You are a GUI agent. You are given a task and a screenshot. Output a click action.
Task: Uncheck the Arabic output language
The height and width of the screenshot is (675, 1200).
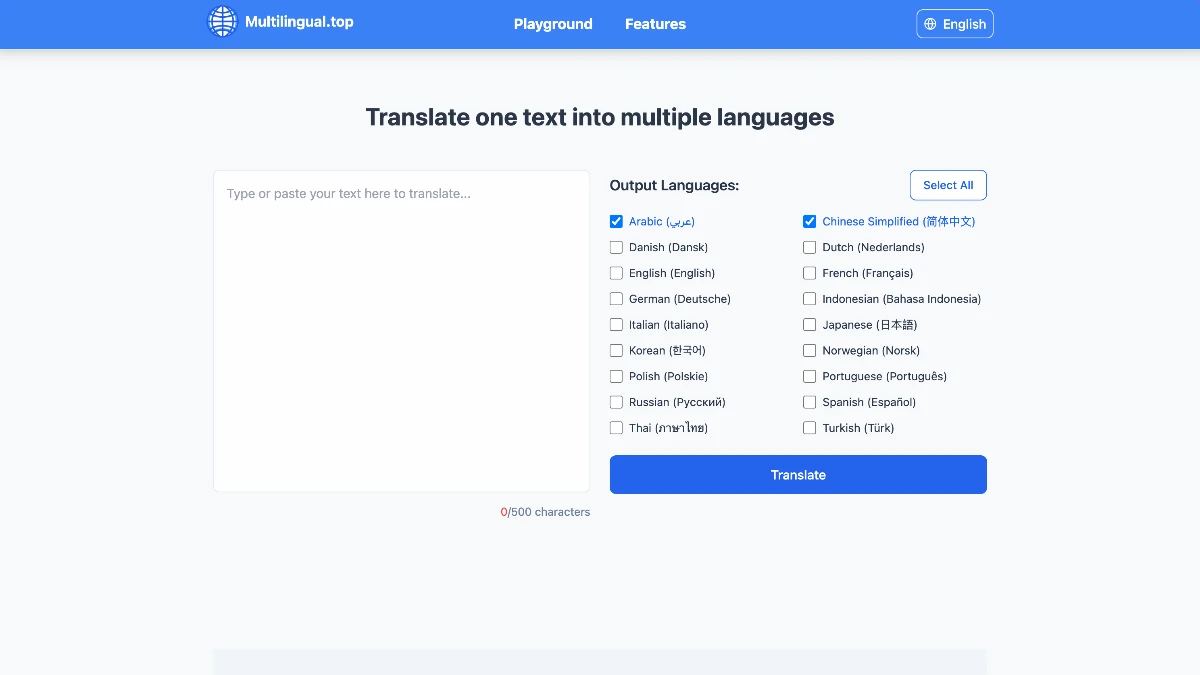pyautogui.click(x=616, y=221)
